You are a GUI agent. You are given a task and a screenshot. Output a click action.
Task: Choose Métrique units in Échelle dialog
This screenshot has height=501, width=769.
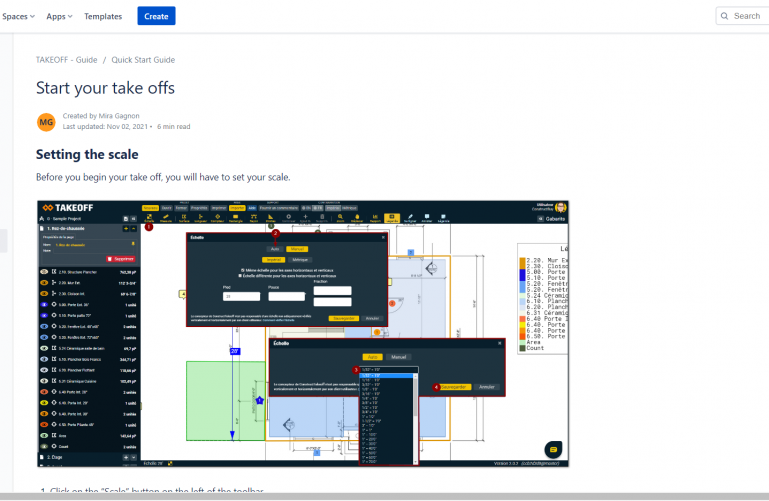[x=300, y=260]
